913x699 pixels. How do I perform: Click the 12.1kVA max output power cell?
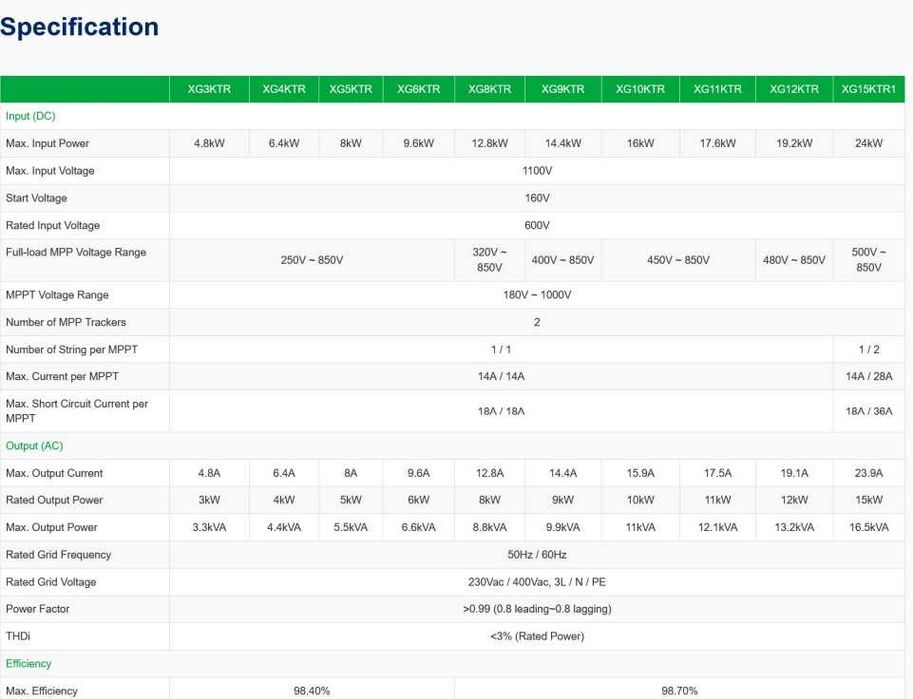tap(717, 527)
